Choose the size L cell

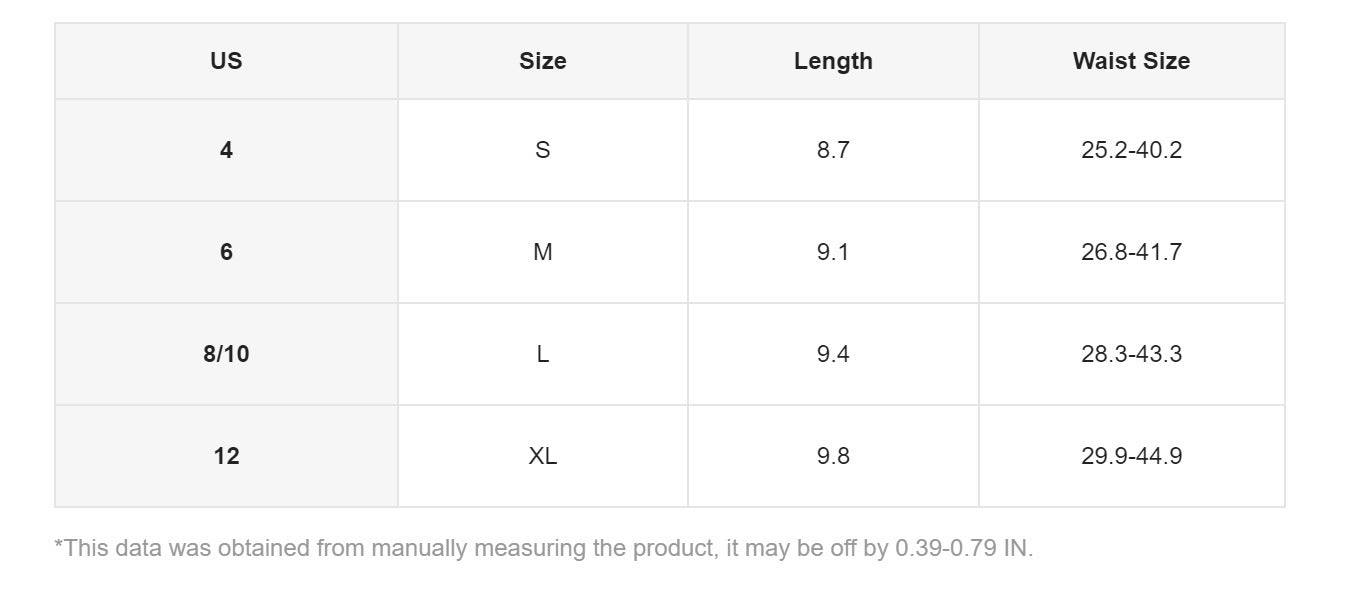542,354
